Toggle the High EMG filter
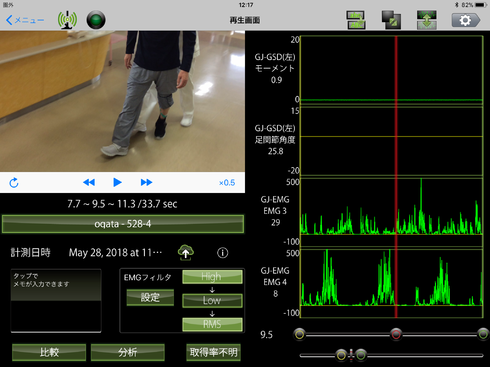This screenshot has width=490, height=367. (x=212, y=277)
